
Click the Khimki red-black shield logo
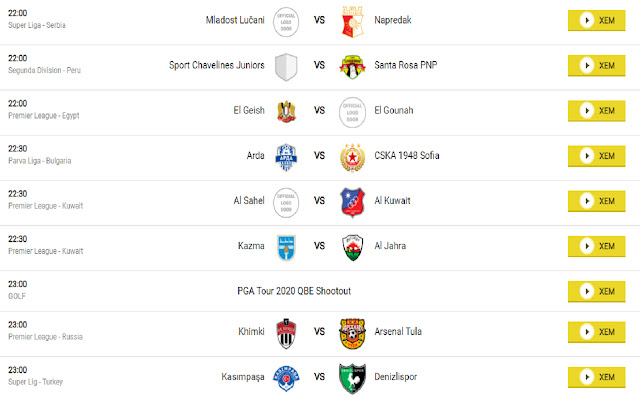coord(286,333)
